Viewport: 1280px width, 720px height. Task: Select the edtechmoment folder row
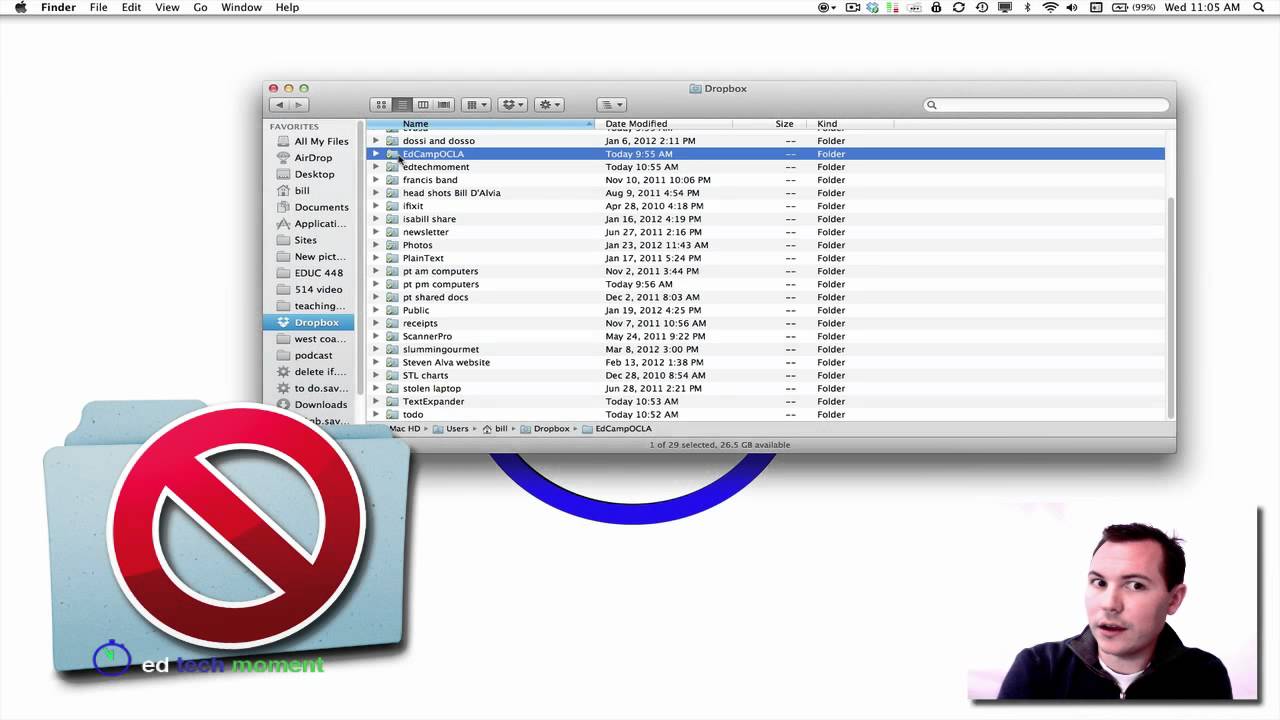[765, 167]
